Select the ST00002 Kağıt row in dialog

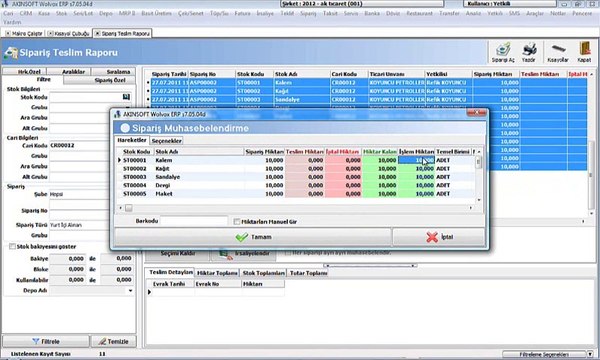tap(295, 169)
